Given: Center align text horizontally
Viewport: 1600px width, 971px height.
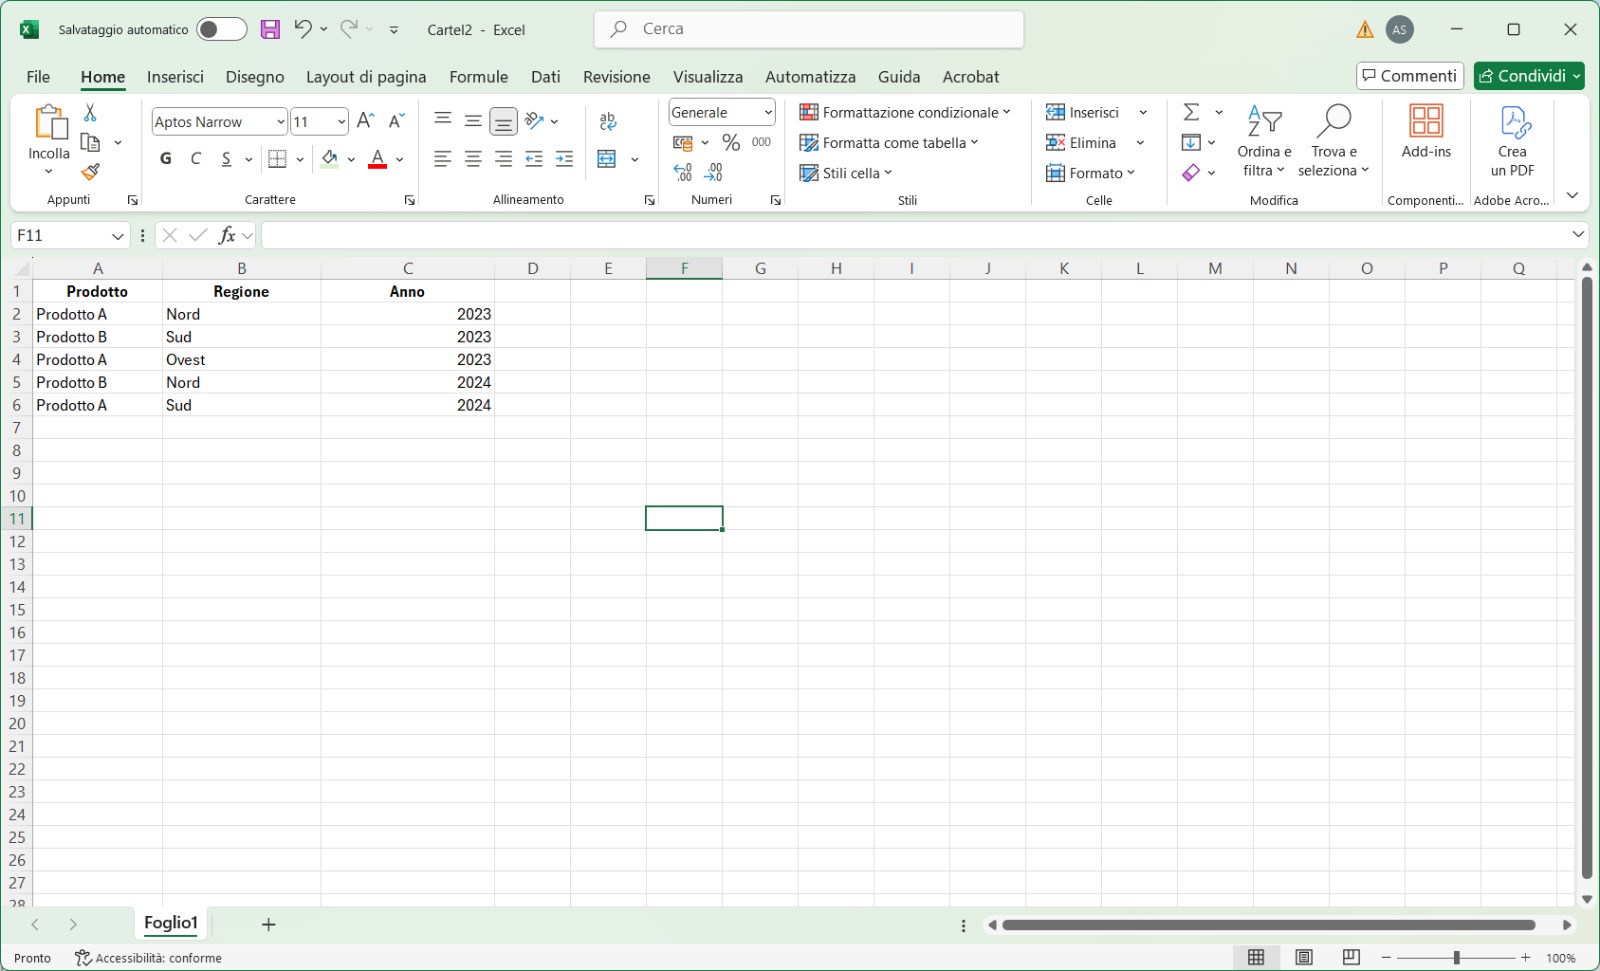Looking at the screenshot, I should click(473, 159).
